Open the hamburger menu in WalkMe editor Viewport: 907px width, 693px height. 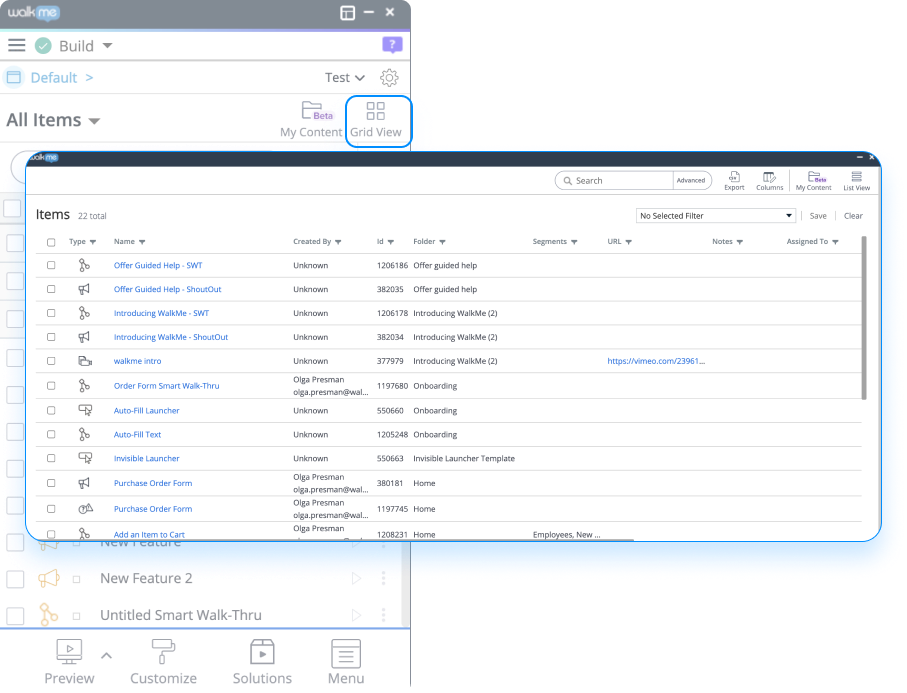[17, 45]
